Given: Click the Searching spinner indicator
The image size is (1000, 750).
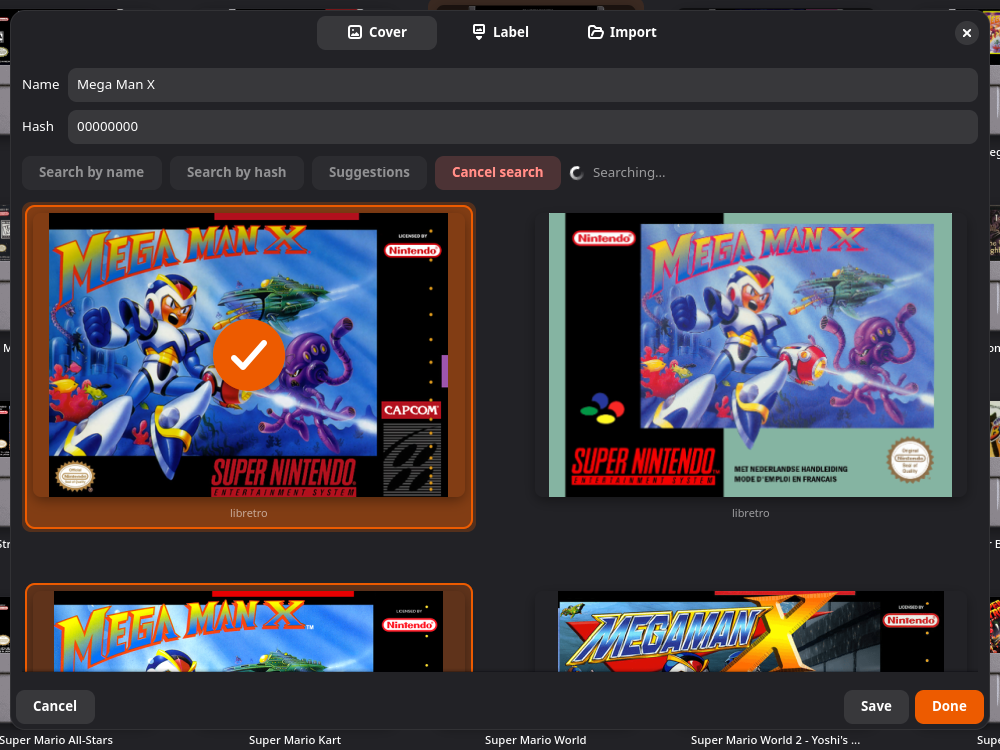Looking at the screenshot, I should click(577, 173).
